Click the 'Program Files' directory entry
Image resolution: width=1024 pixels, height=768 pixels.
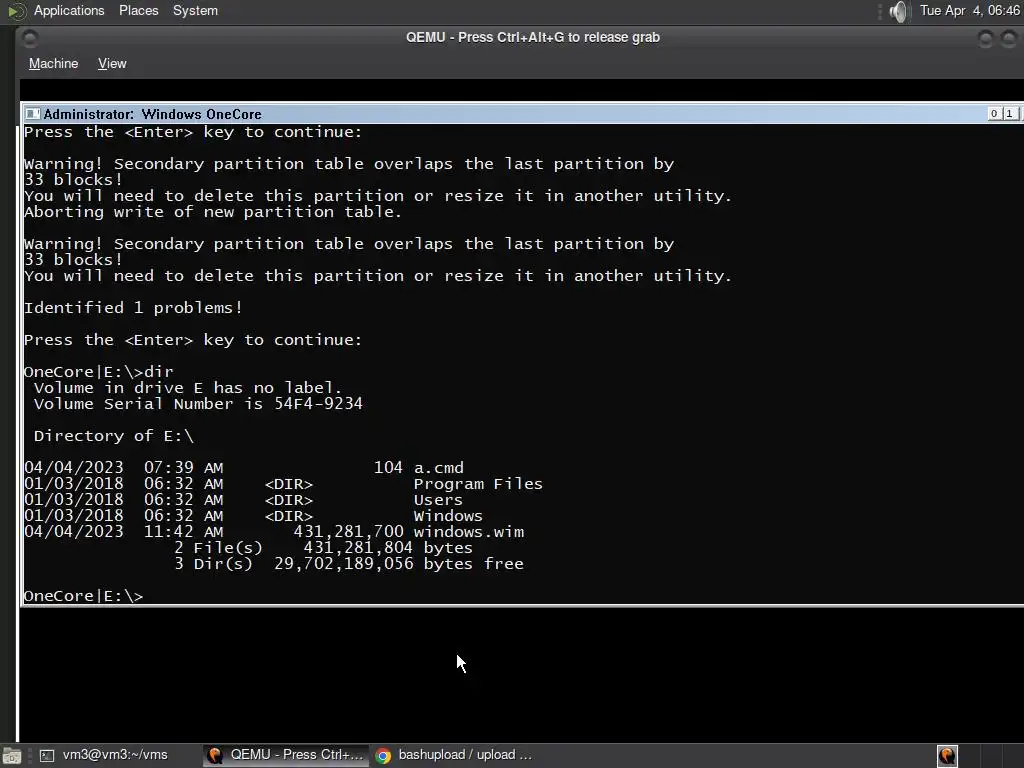pyautogui.click(x=478, y=484)
